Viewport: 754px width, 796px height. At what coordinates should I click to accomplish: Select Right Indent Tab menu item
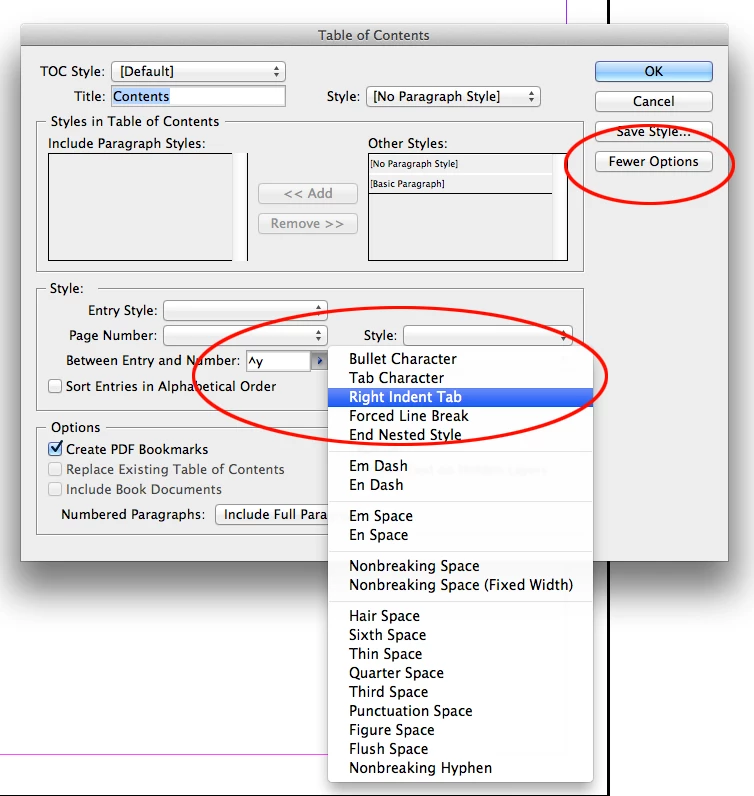[460, 397]
